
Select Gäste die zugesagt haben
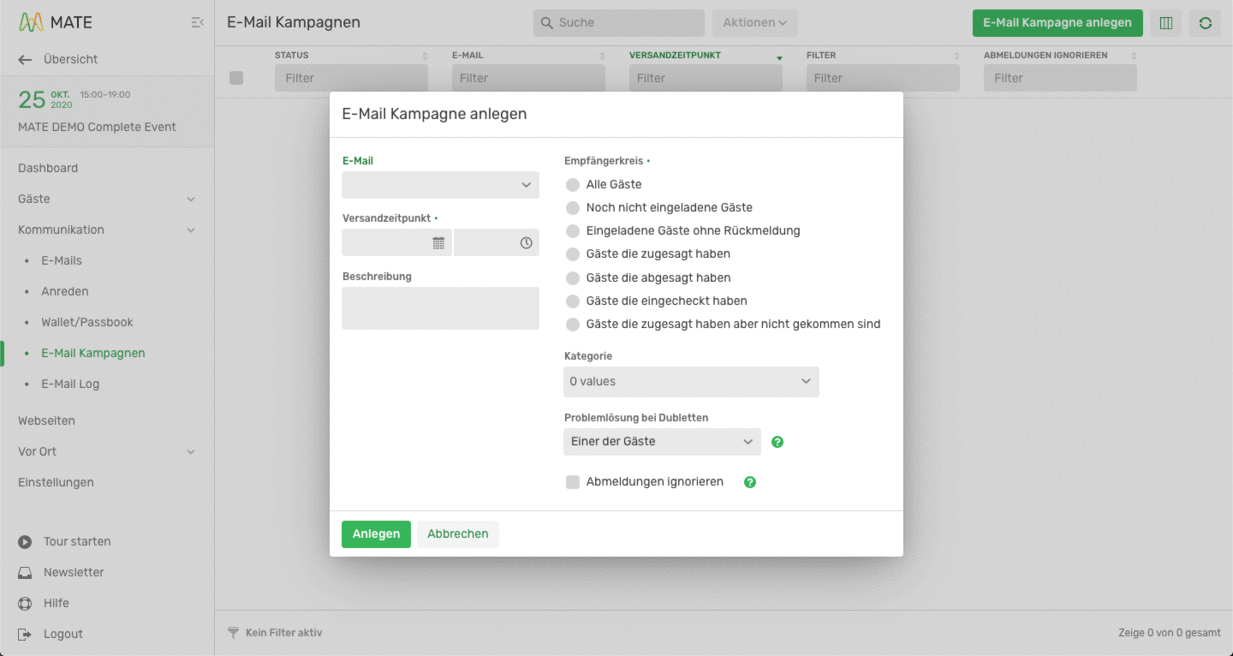coord(573,254)
